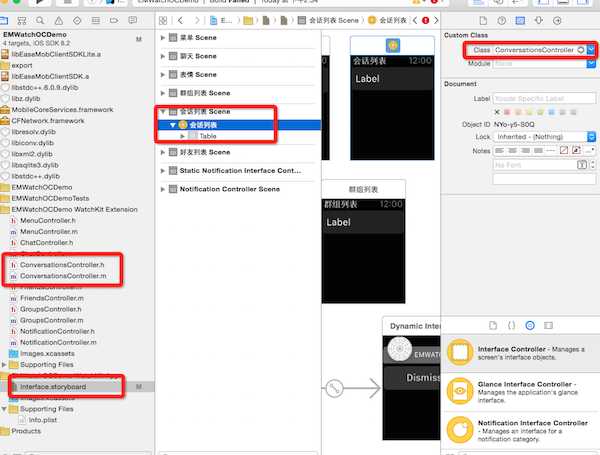Click the related items grid icon in jump bar
The image size is (600, 455).
tap(163, 20)
